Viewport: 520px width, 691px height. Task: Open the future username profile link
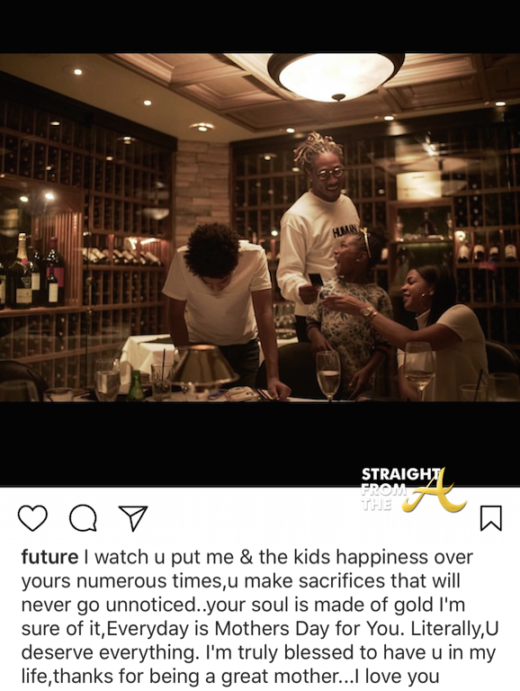tap(50, 557)
